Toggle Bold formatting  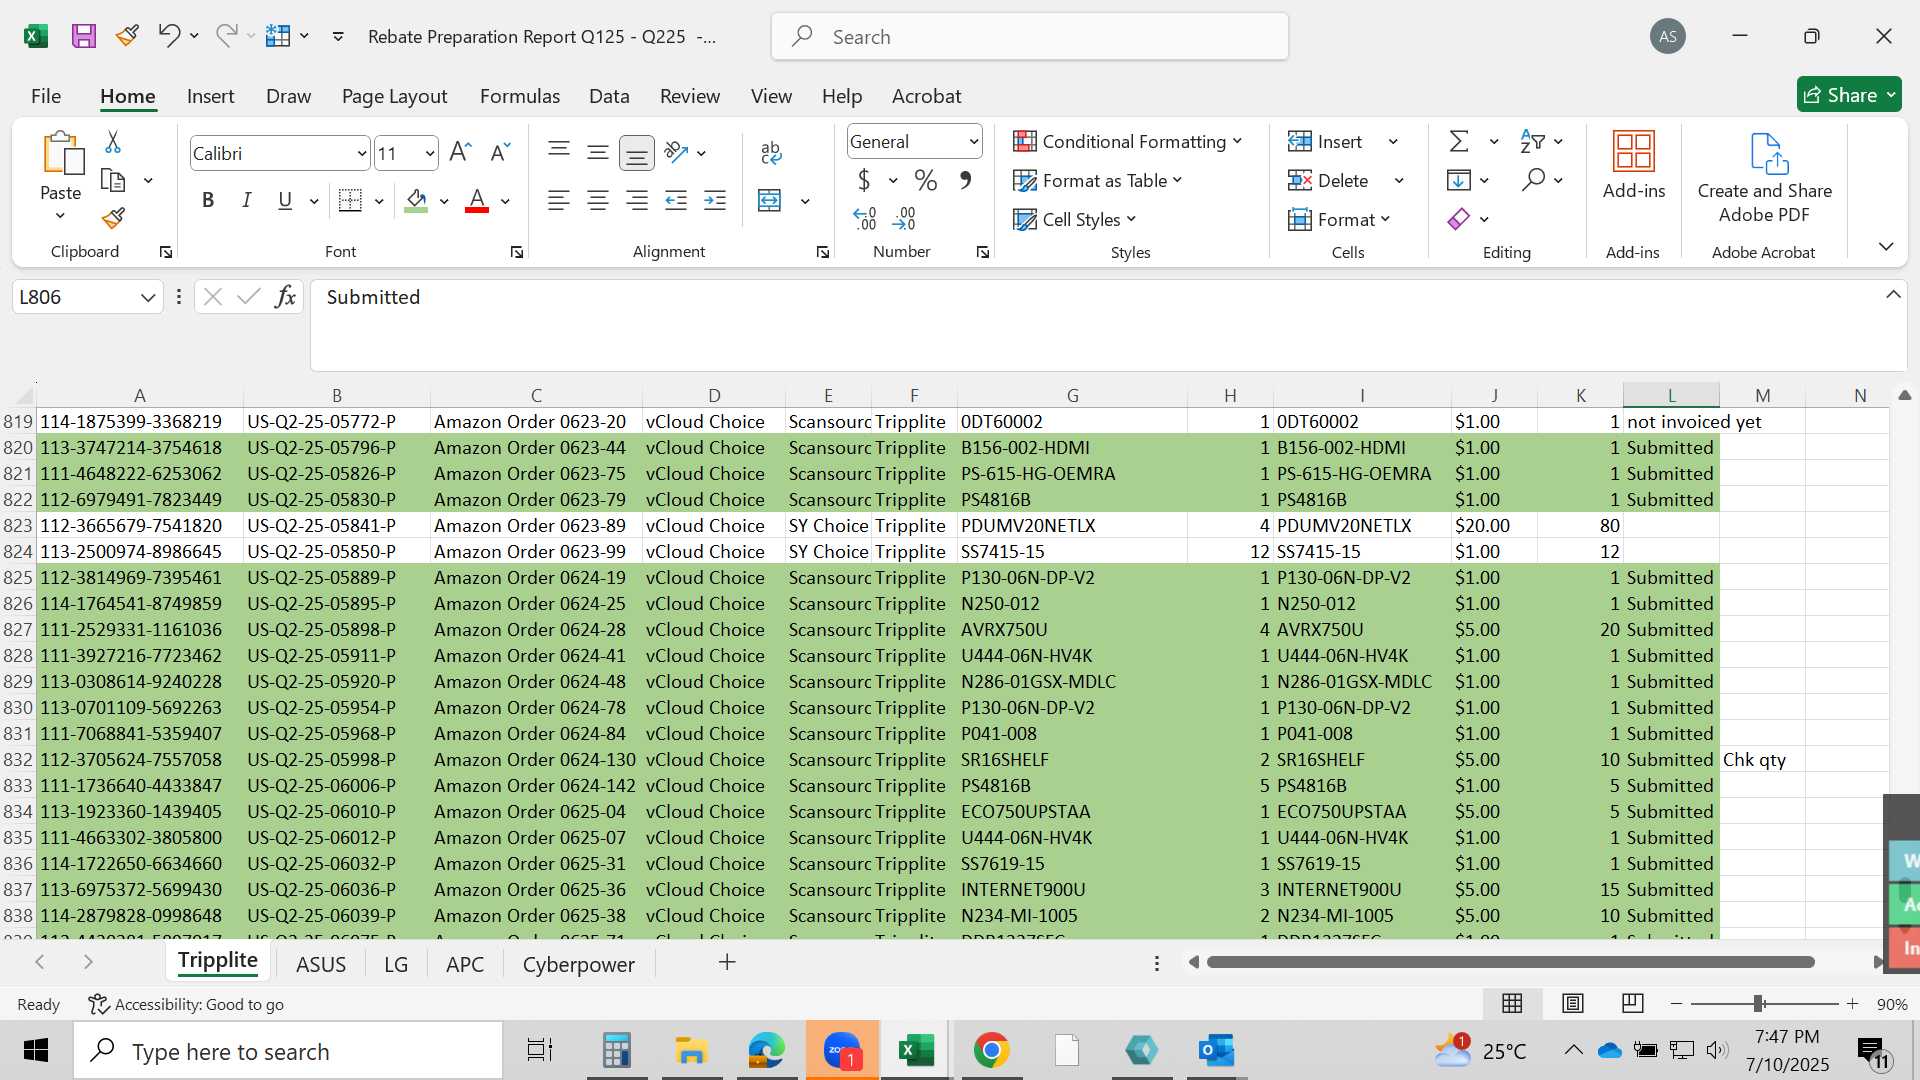pos(208,201)
